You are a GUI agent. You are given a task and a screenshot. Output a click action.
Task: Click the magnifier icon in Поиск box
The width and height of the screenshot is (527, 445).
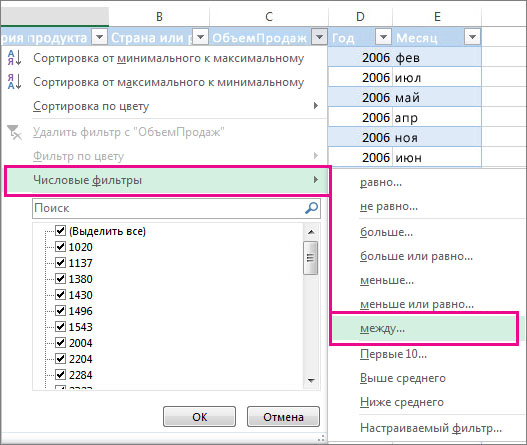coord(311,208)
